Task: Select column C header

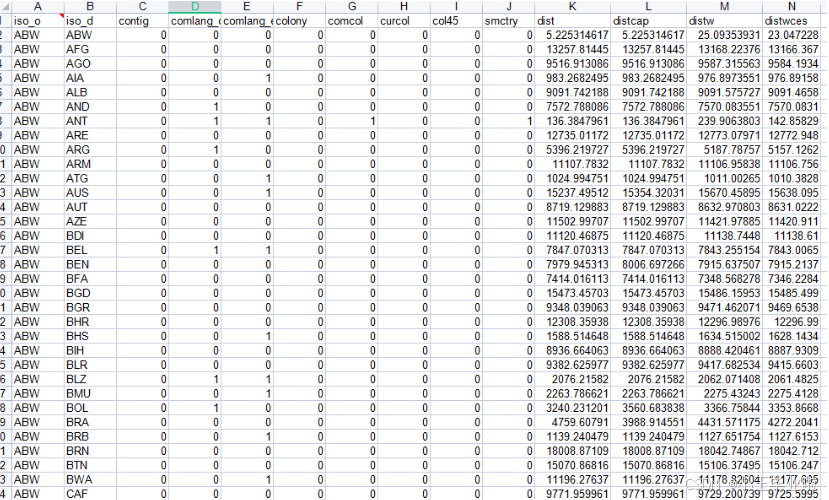Action: 142,6
